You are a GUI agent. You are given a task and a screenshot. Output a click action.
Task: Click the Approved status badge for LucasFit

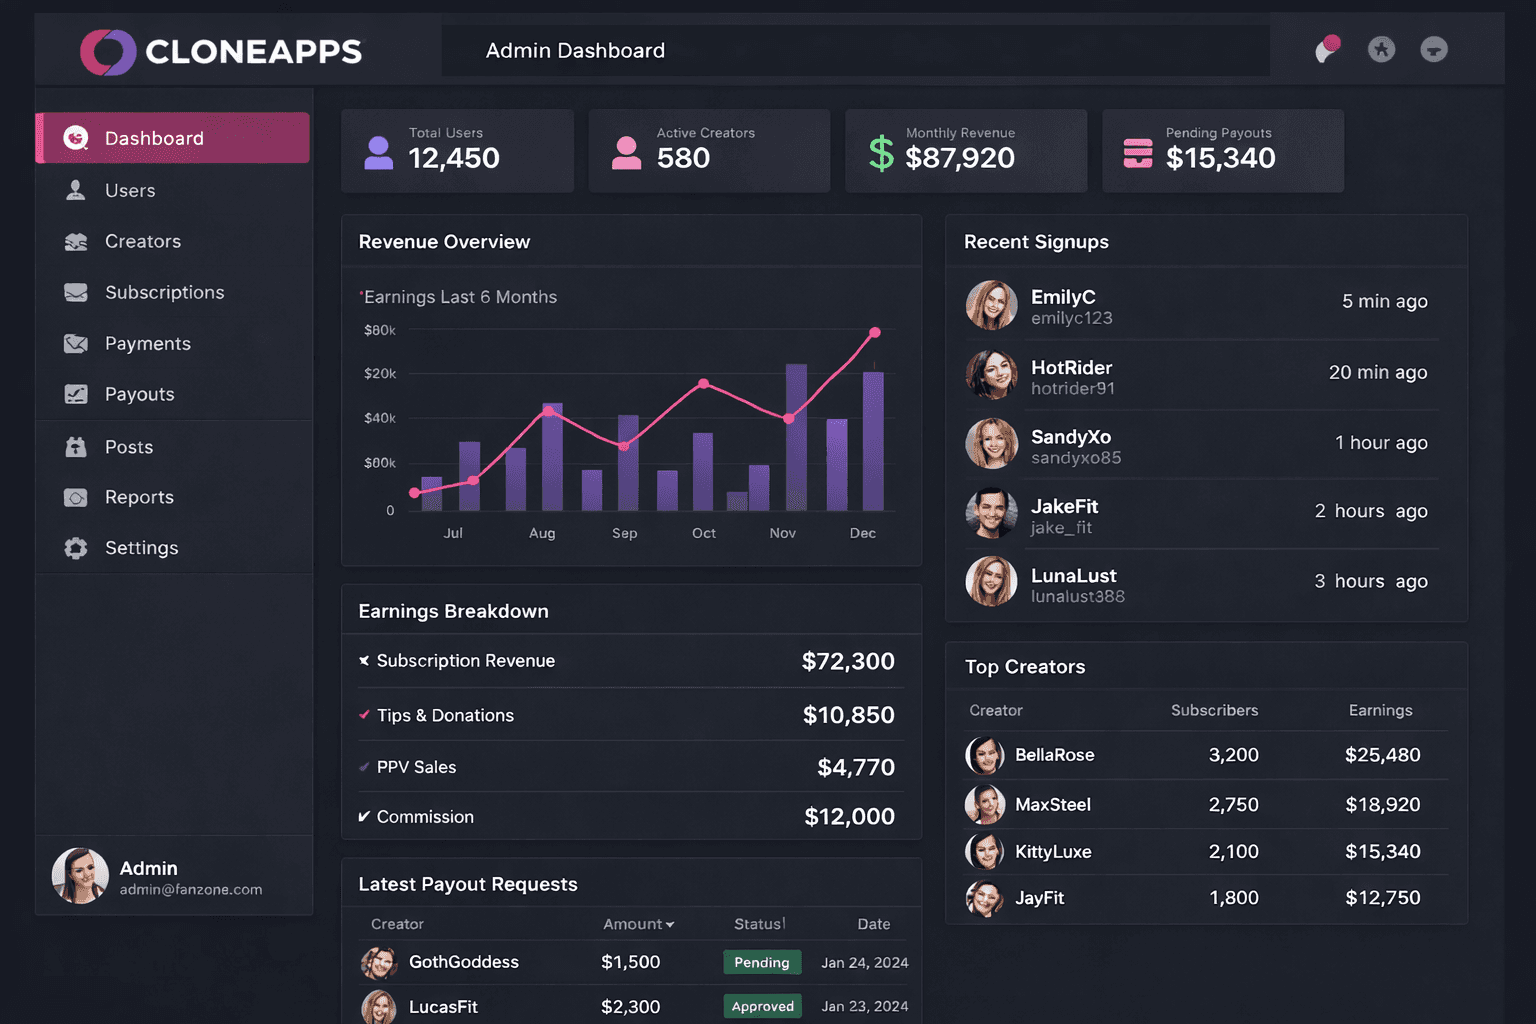(763, 1006)
